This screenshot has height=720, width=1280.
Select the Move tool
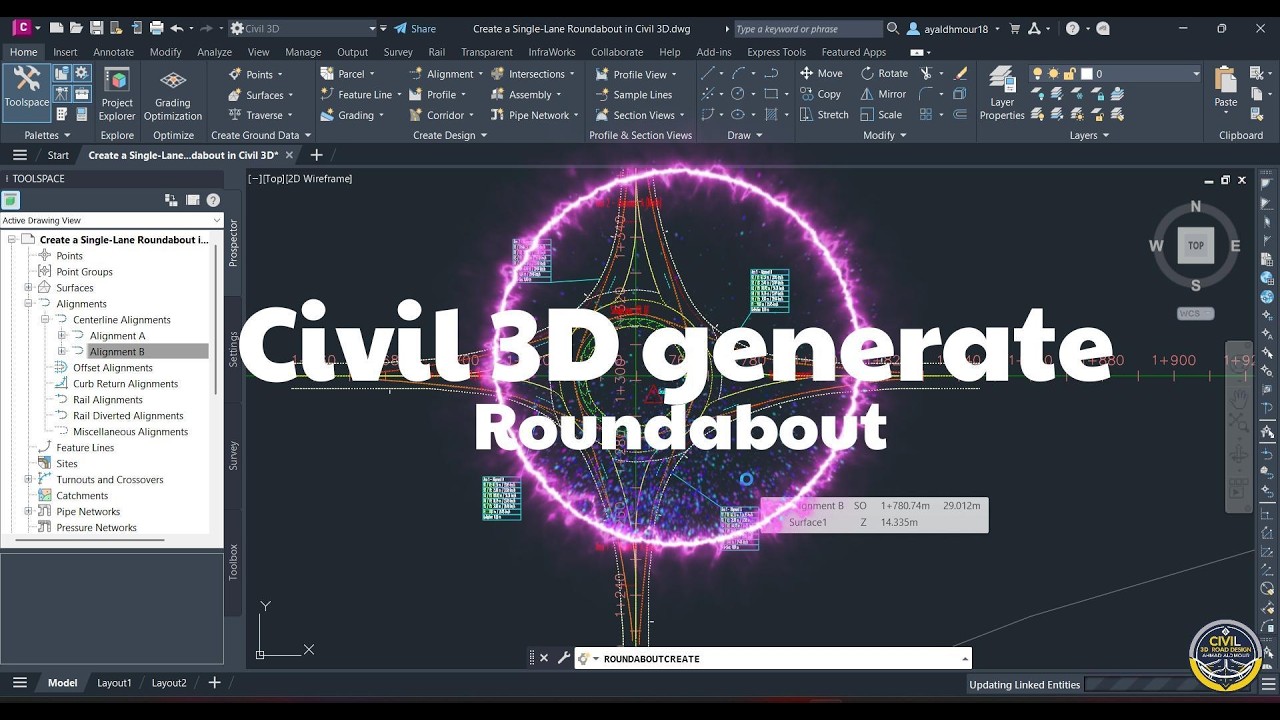[821, 73]
